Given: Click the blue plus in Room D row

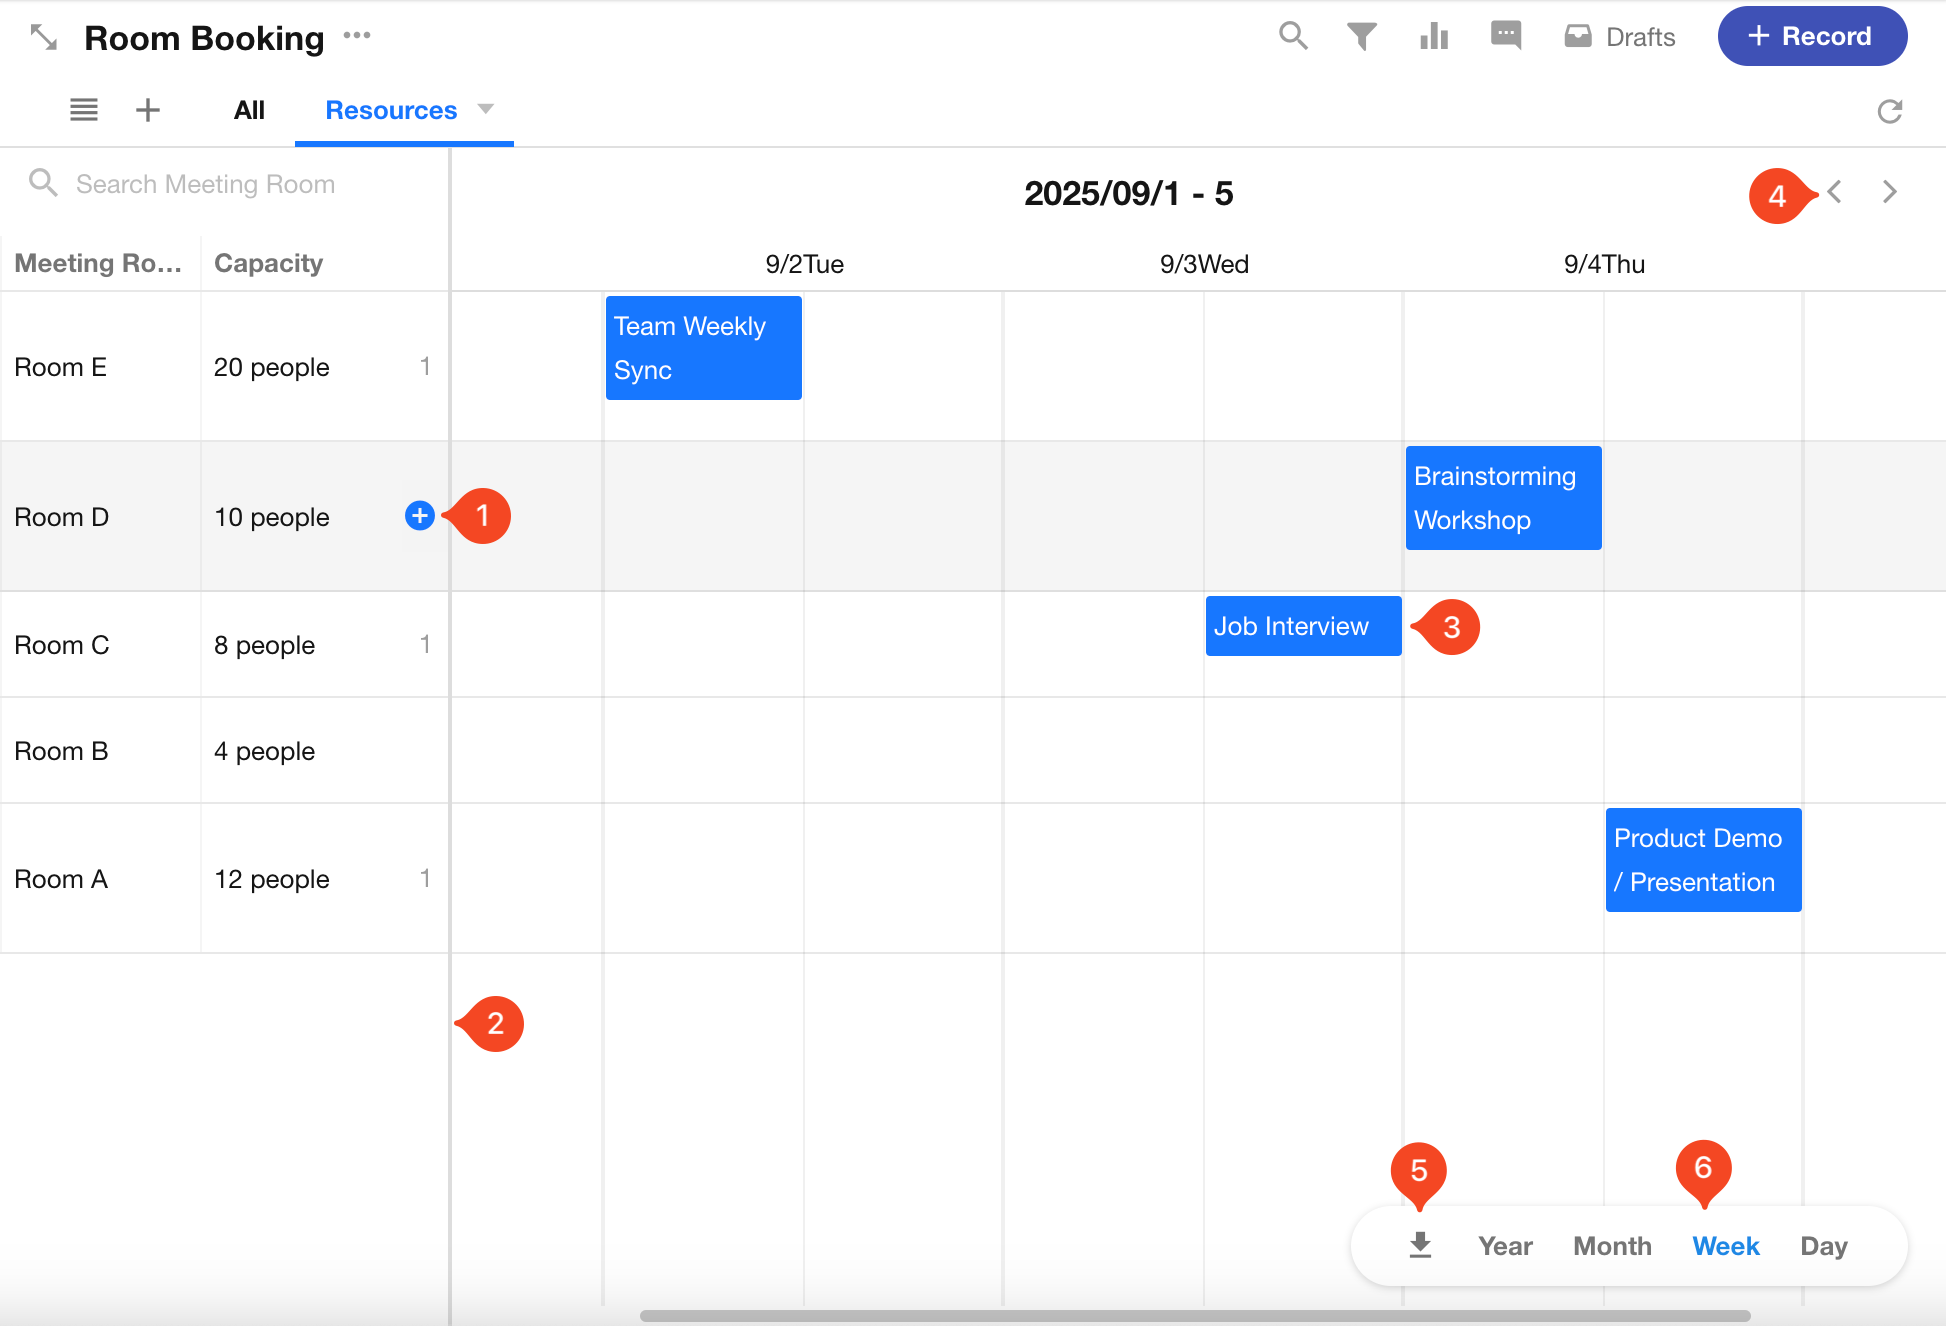Looking at the screenshot, I should (x=420, y=516).
